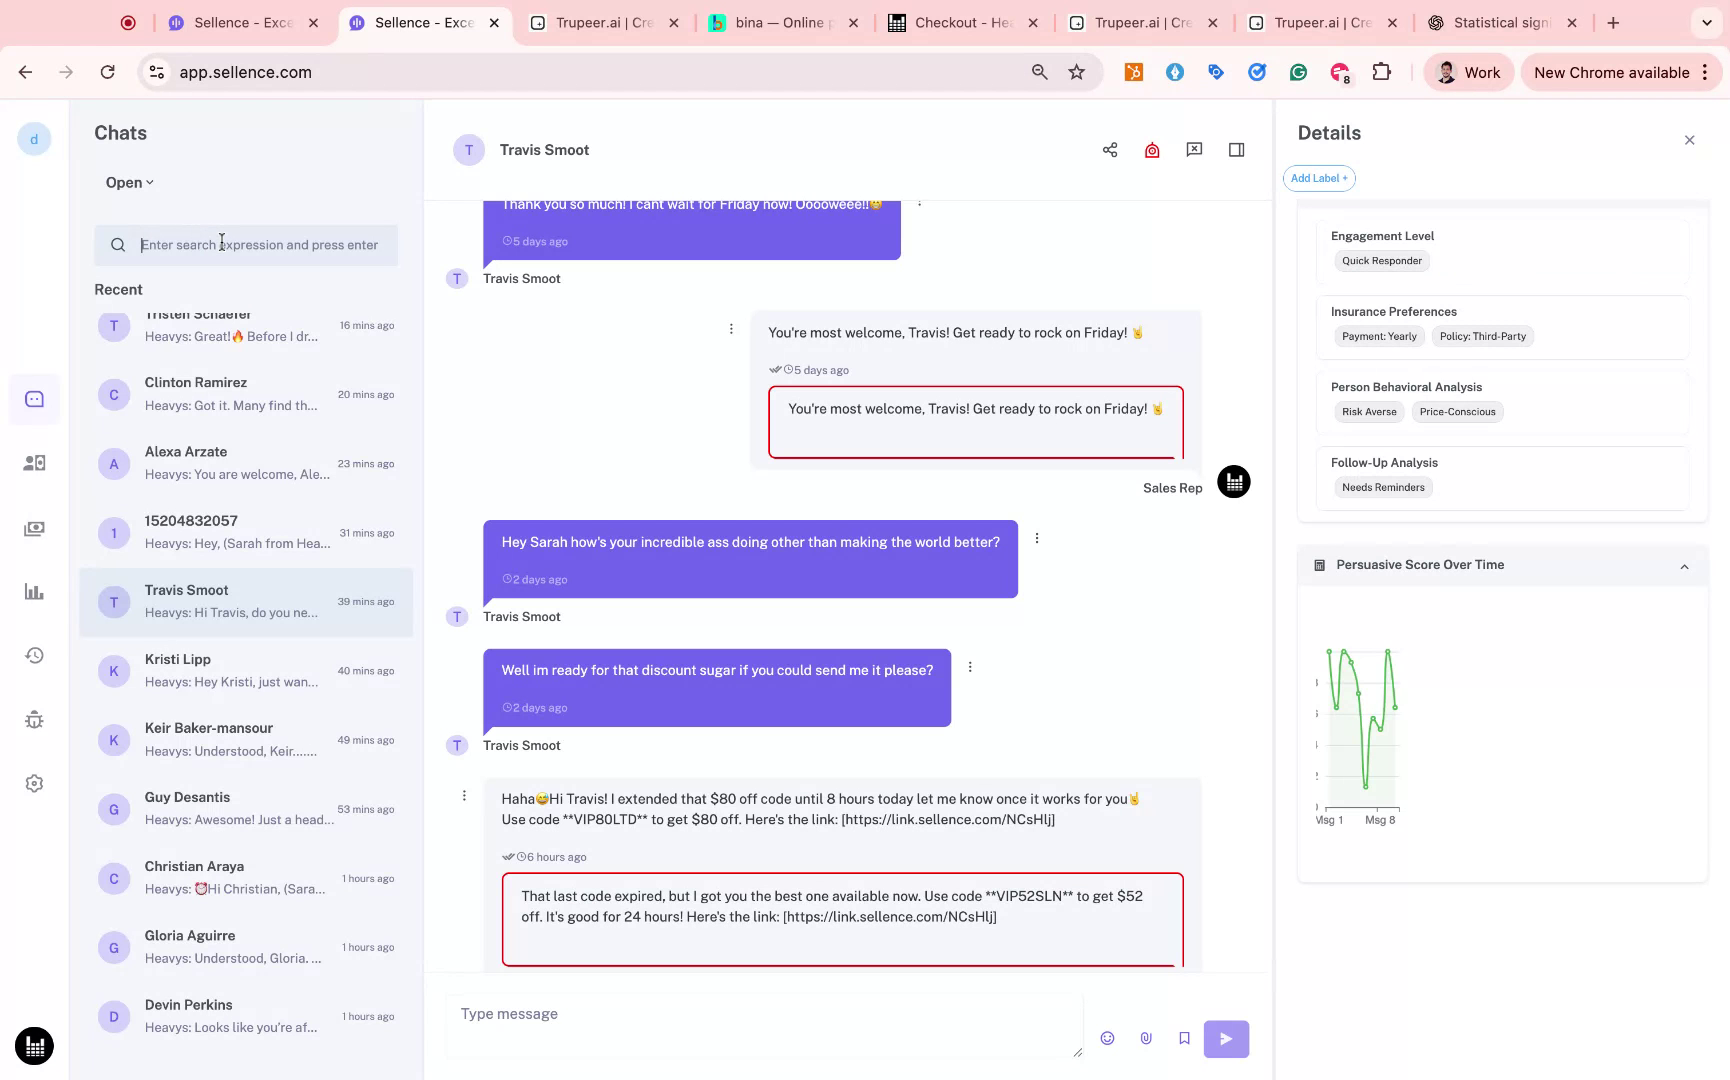Open the Open status filter dropdown
Image resolution: width=1730 pixels, height=1080 pixels.
[127, 182]
